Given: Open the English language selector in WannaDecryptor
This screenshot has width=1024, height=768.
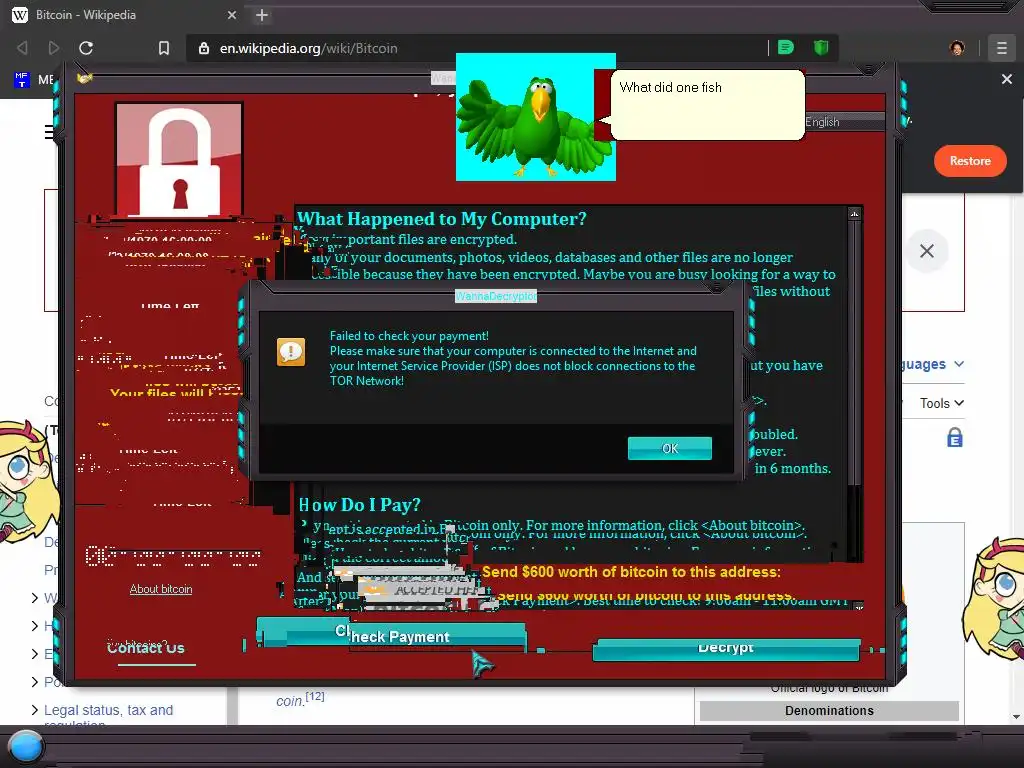Looking at the screenshot, I should coord(845,122).
